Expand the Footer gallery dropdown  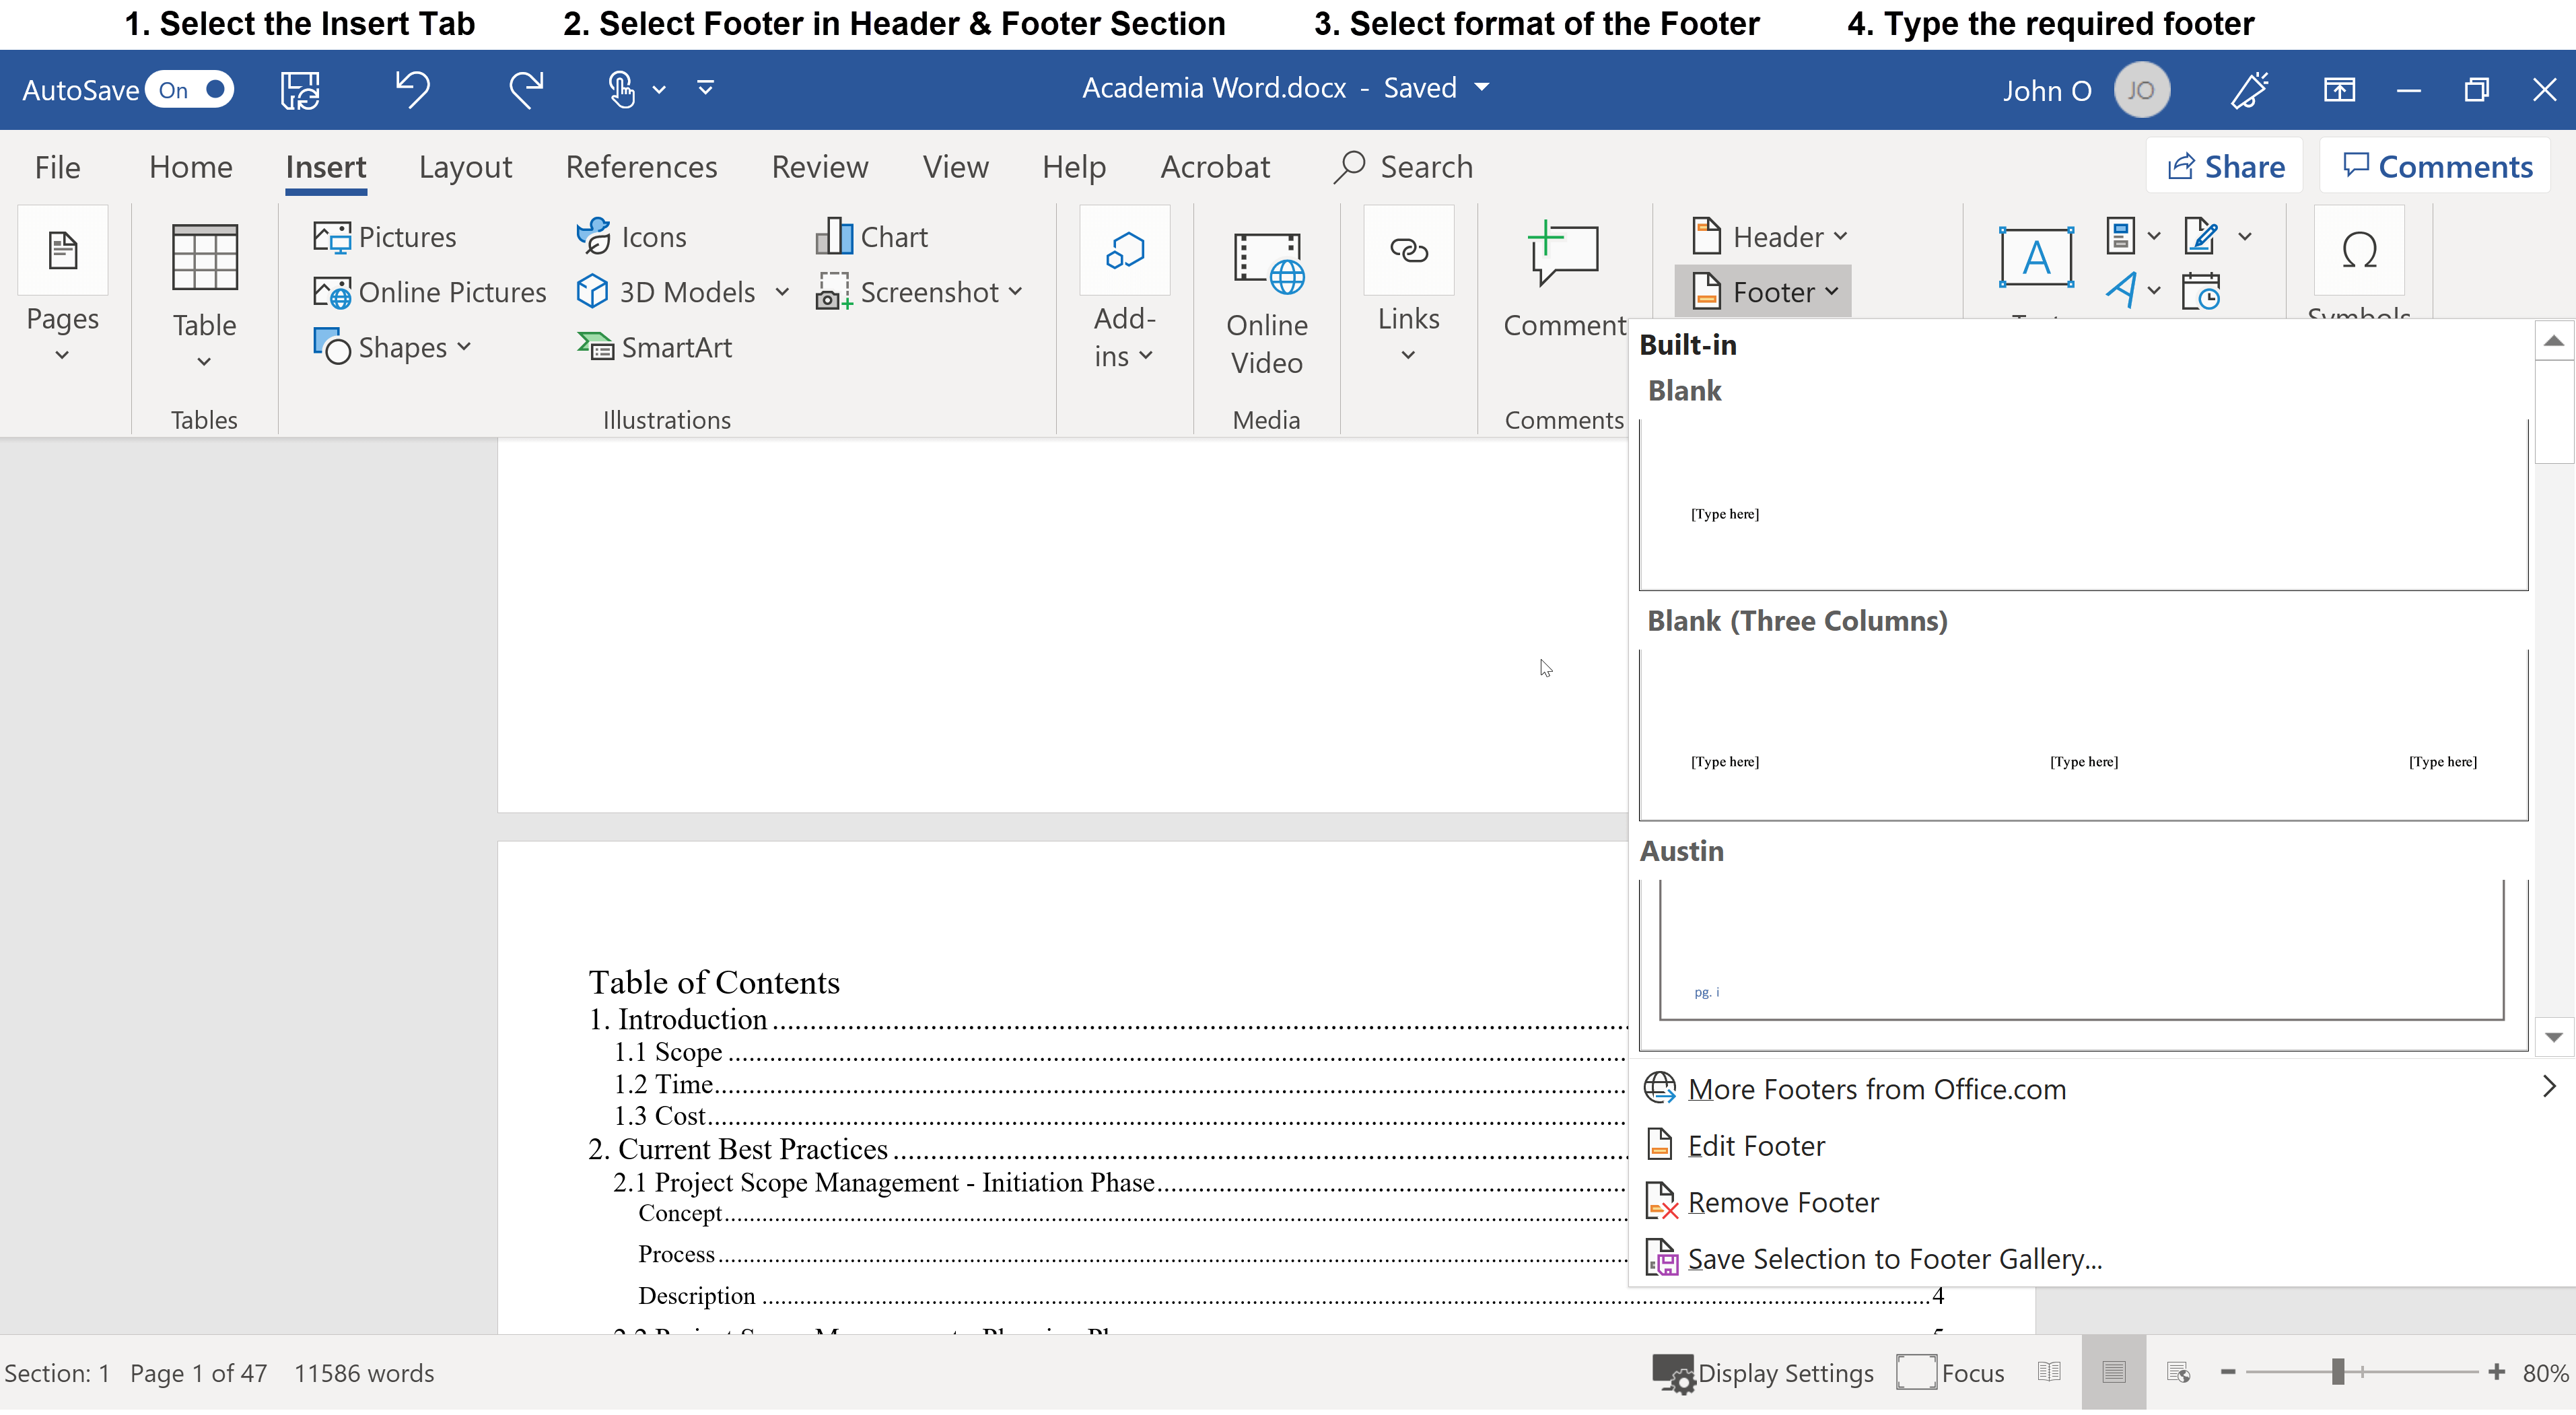tap(1833, 291)
